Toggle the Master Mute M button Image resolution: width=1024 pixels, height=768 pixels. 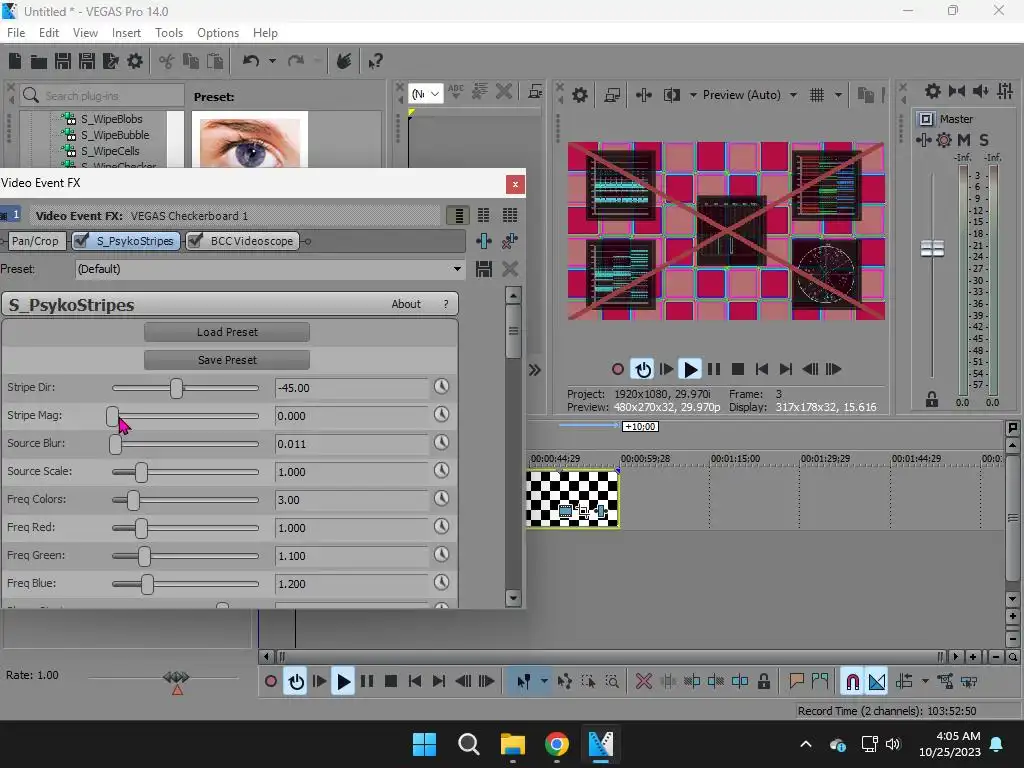964,140
